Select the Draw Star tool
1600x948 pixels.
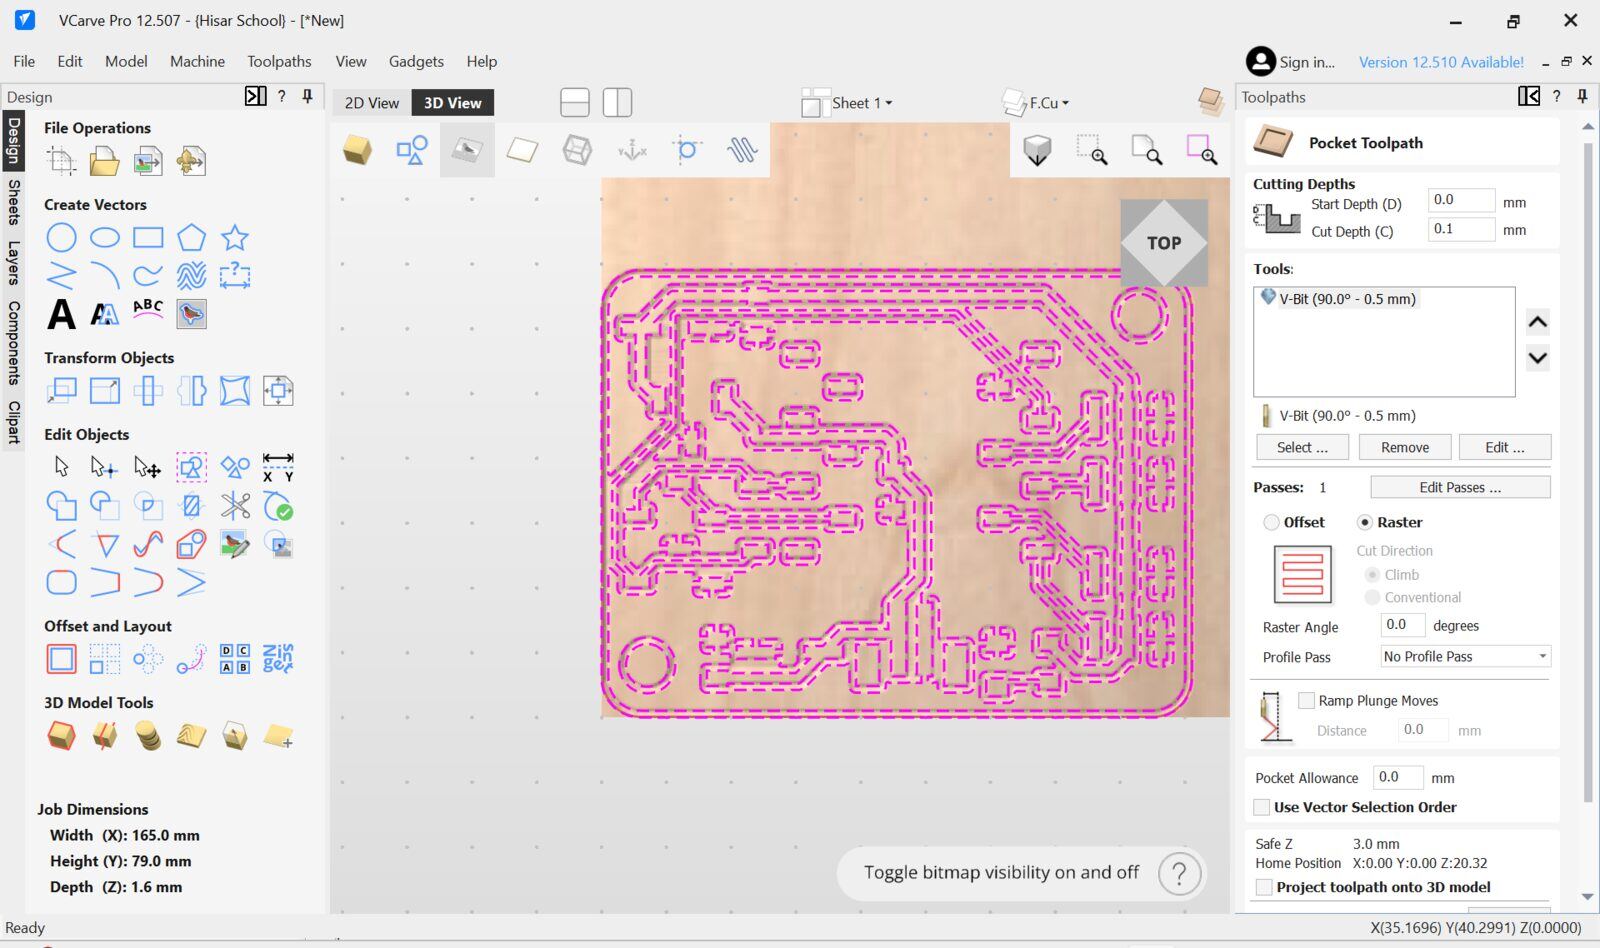pos(235,238)
